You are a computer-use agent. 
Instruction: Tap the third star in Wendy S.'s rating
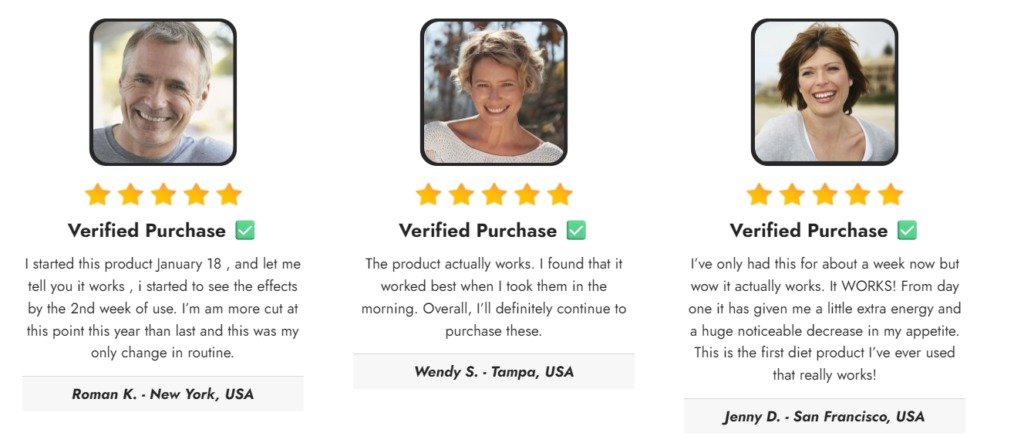(x=494, y=194)
